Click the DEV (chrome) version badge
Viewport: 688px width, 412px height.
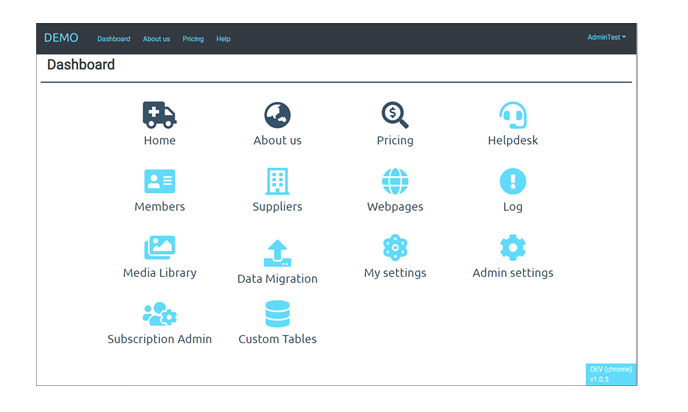tap(611, 374)
